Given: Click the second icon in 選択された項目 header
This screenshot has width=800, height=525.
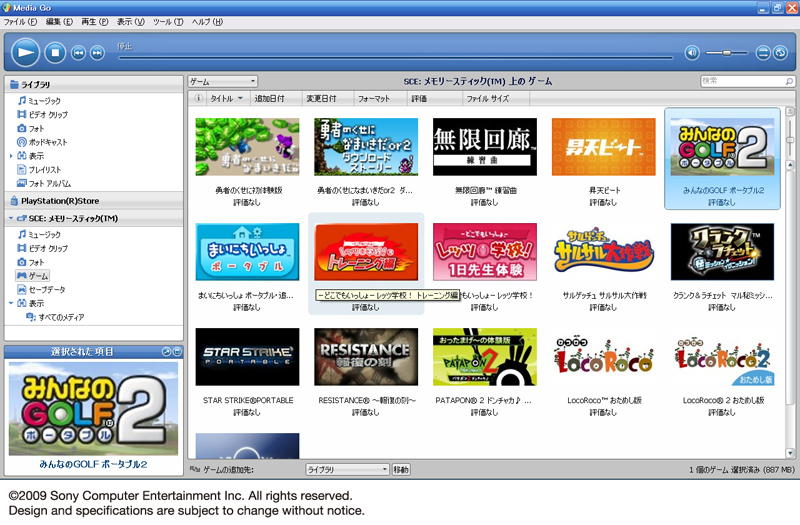Looking at the screenshot, I should click(x=177, y=352).
